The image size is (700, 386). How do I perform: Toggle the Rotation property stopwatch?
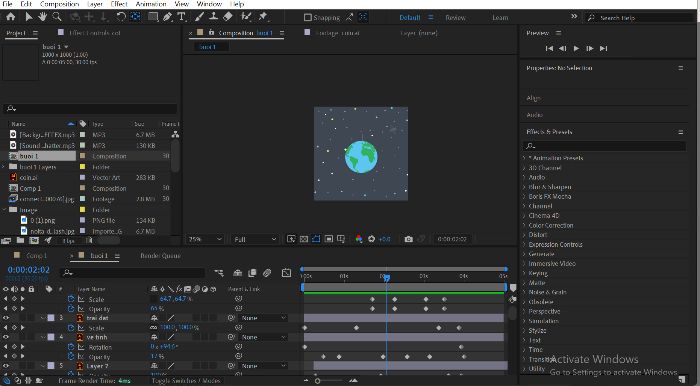coord(71,347)
